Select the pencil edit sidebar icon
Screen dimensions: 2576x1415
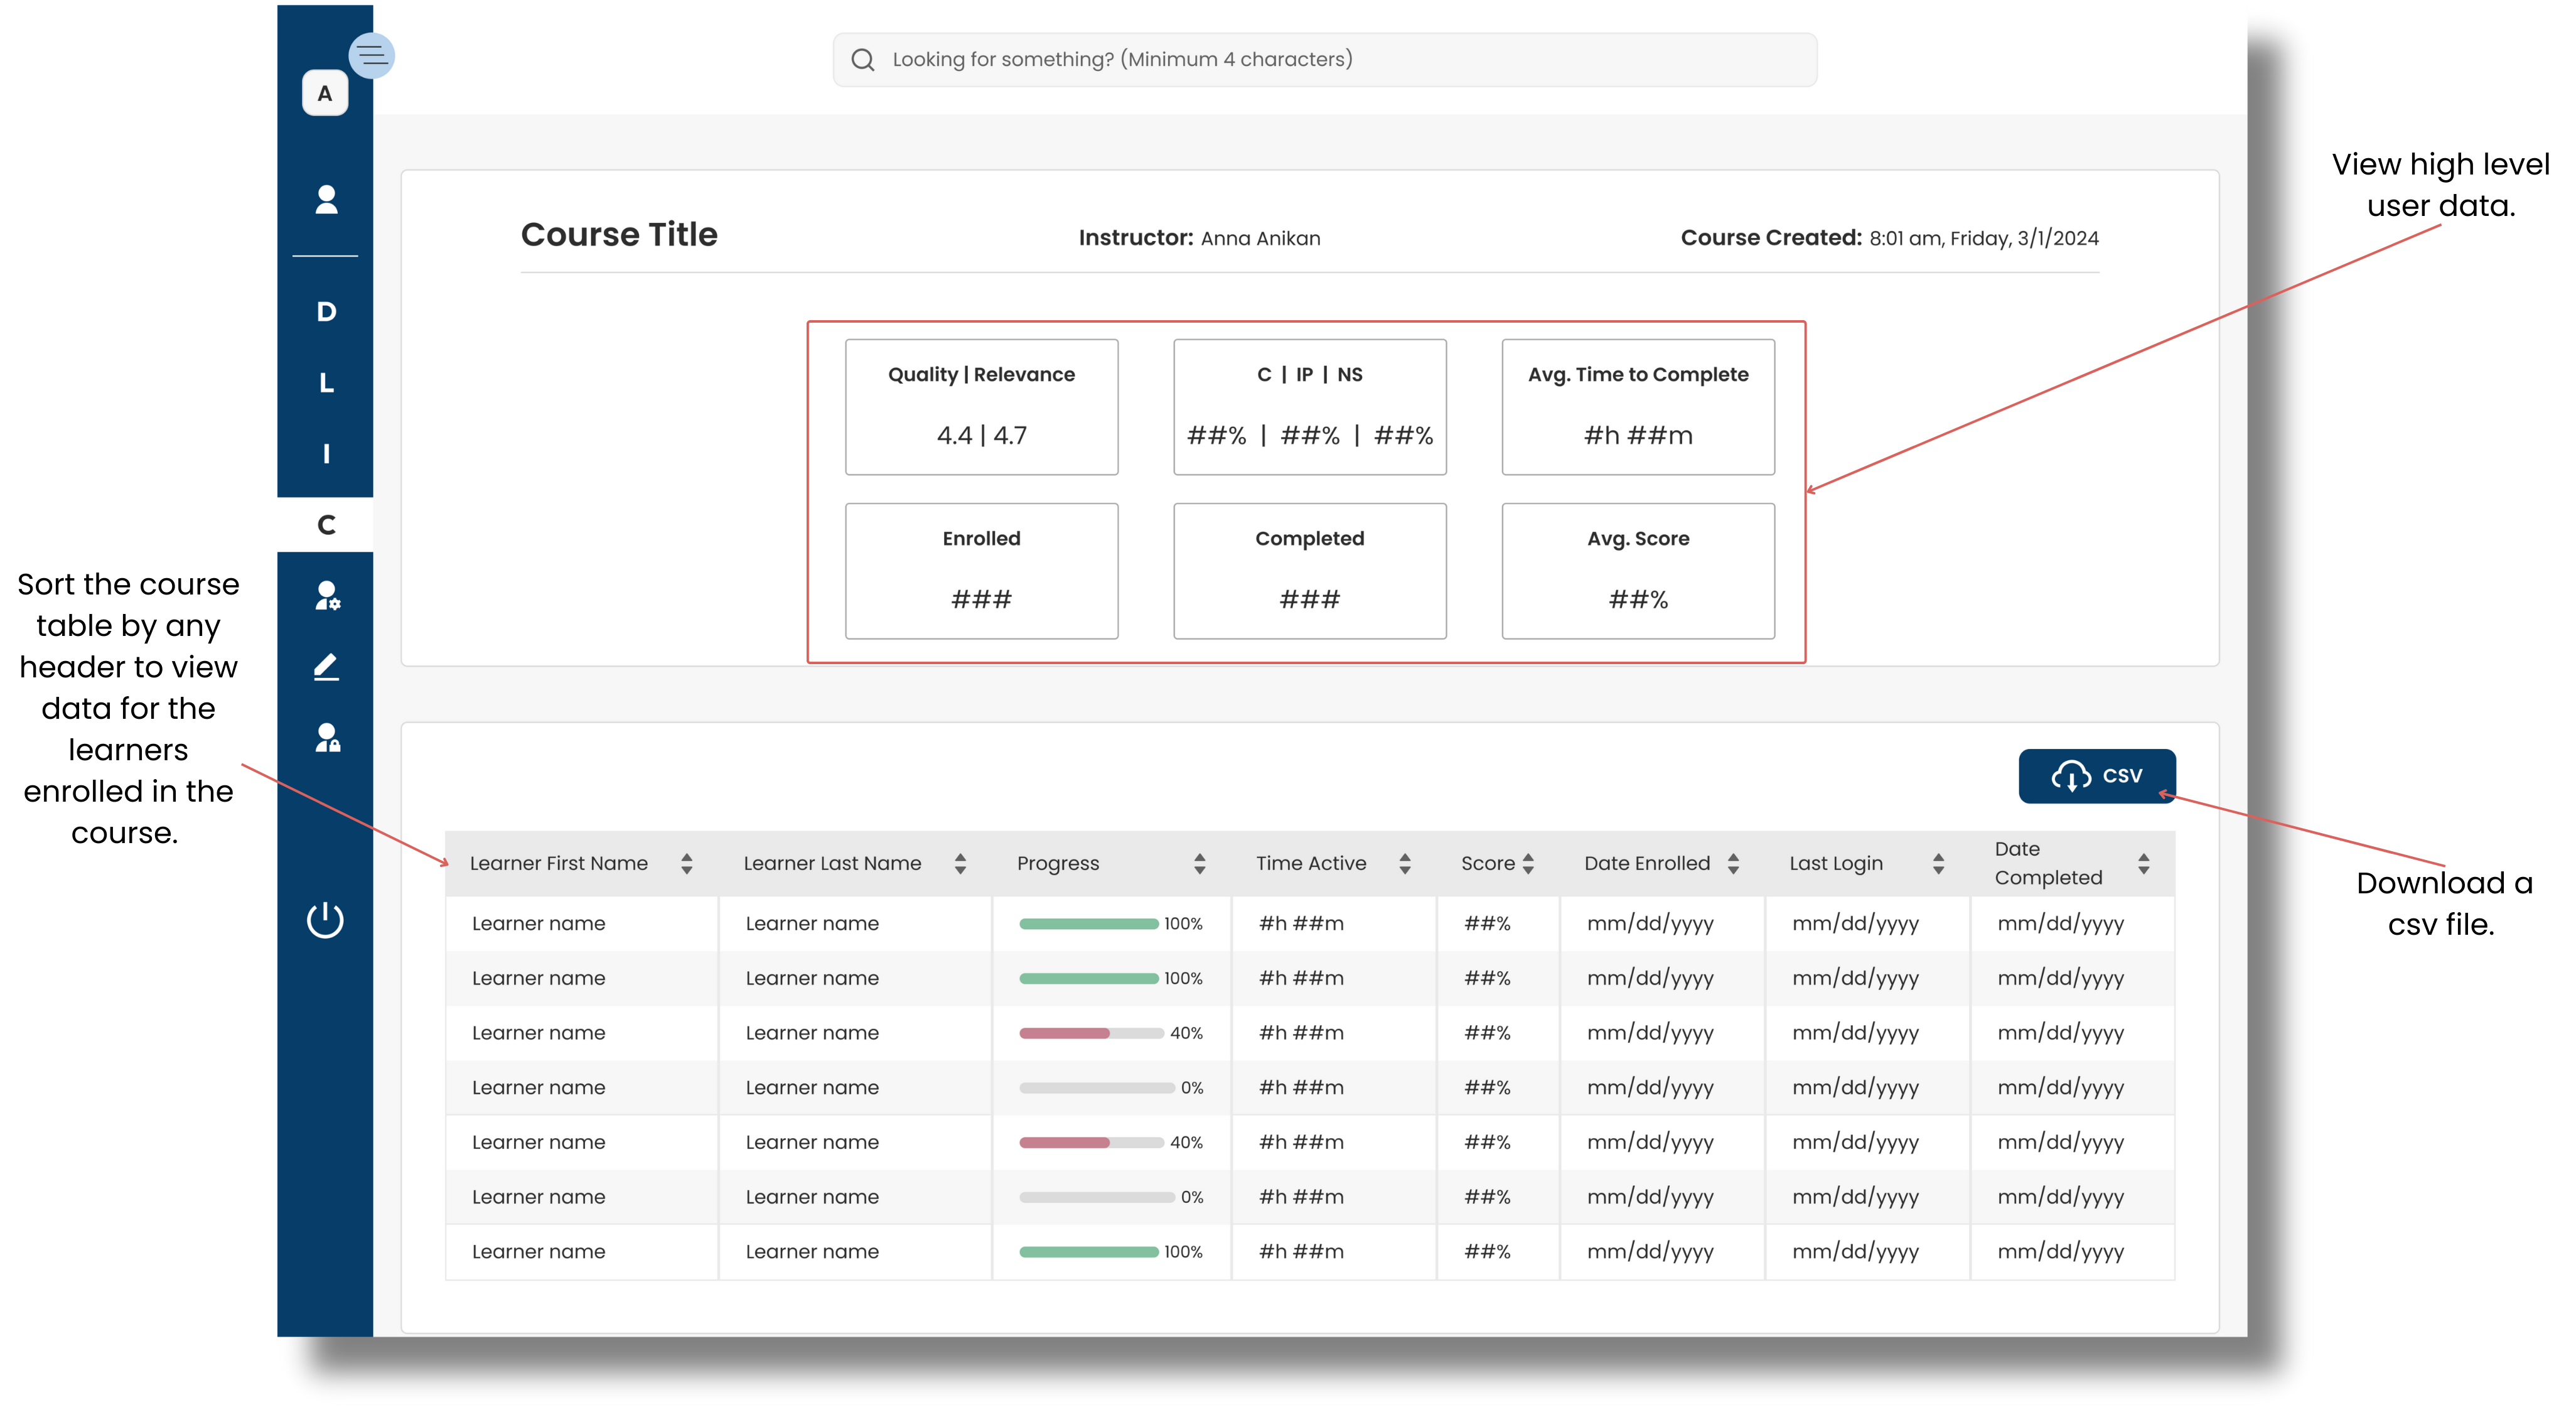326,667
